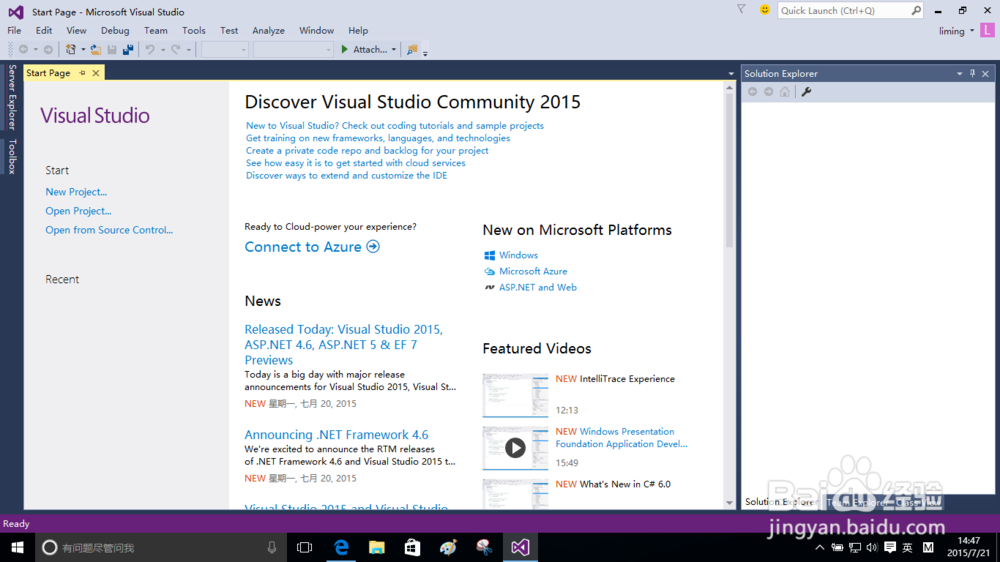1000x562 pixels.
Task: Click the ASP.NET and Web link
Action: pyautogui.click(x=538, y=287)
